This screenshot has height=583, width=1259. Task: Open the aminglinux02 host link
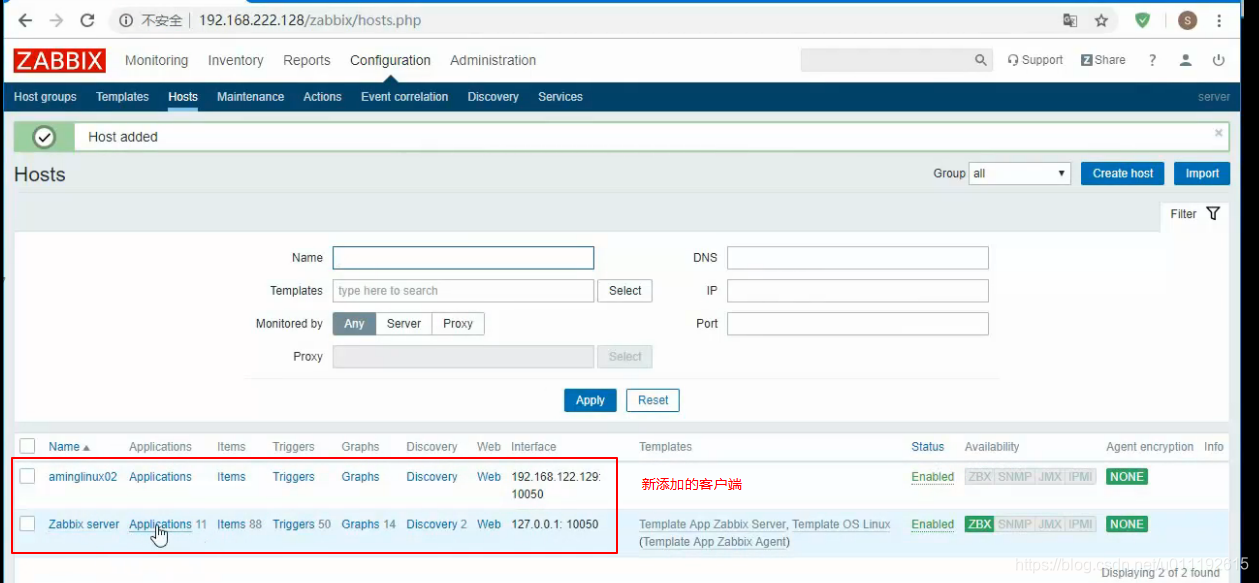83,477
